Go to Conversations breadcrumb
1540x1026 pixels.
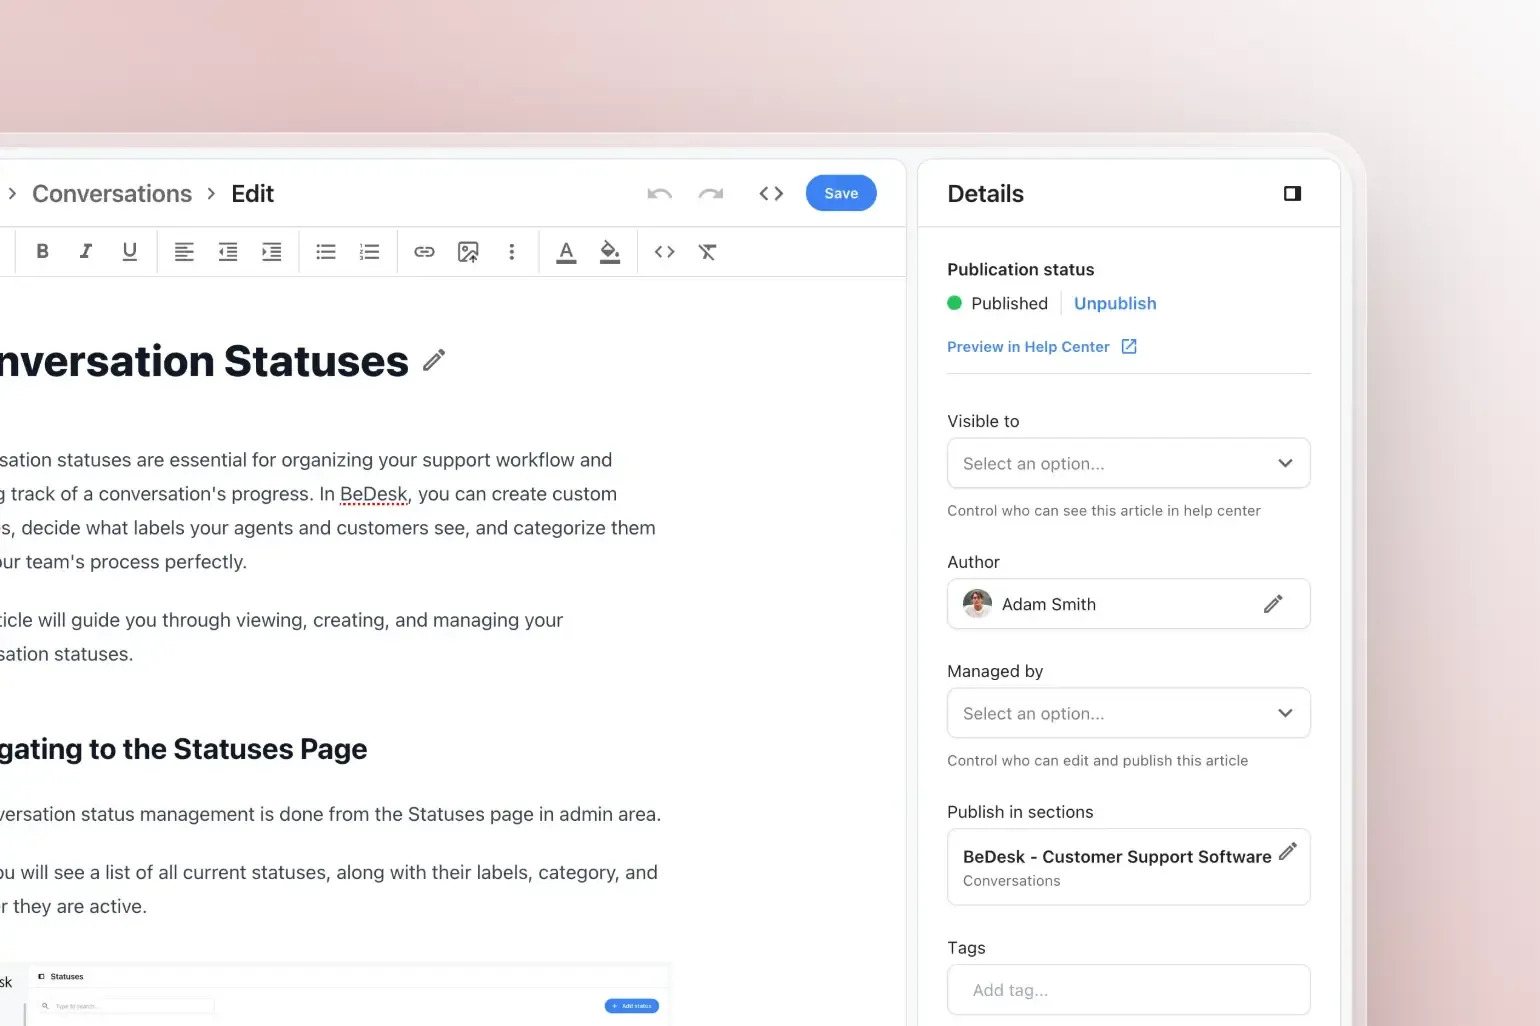point(112,194)
